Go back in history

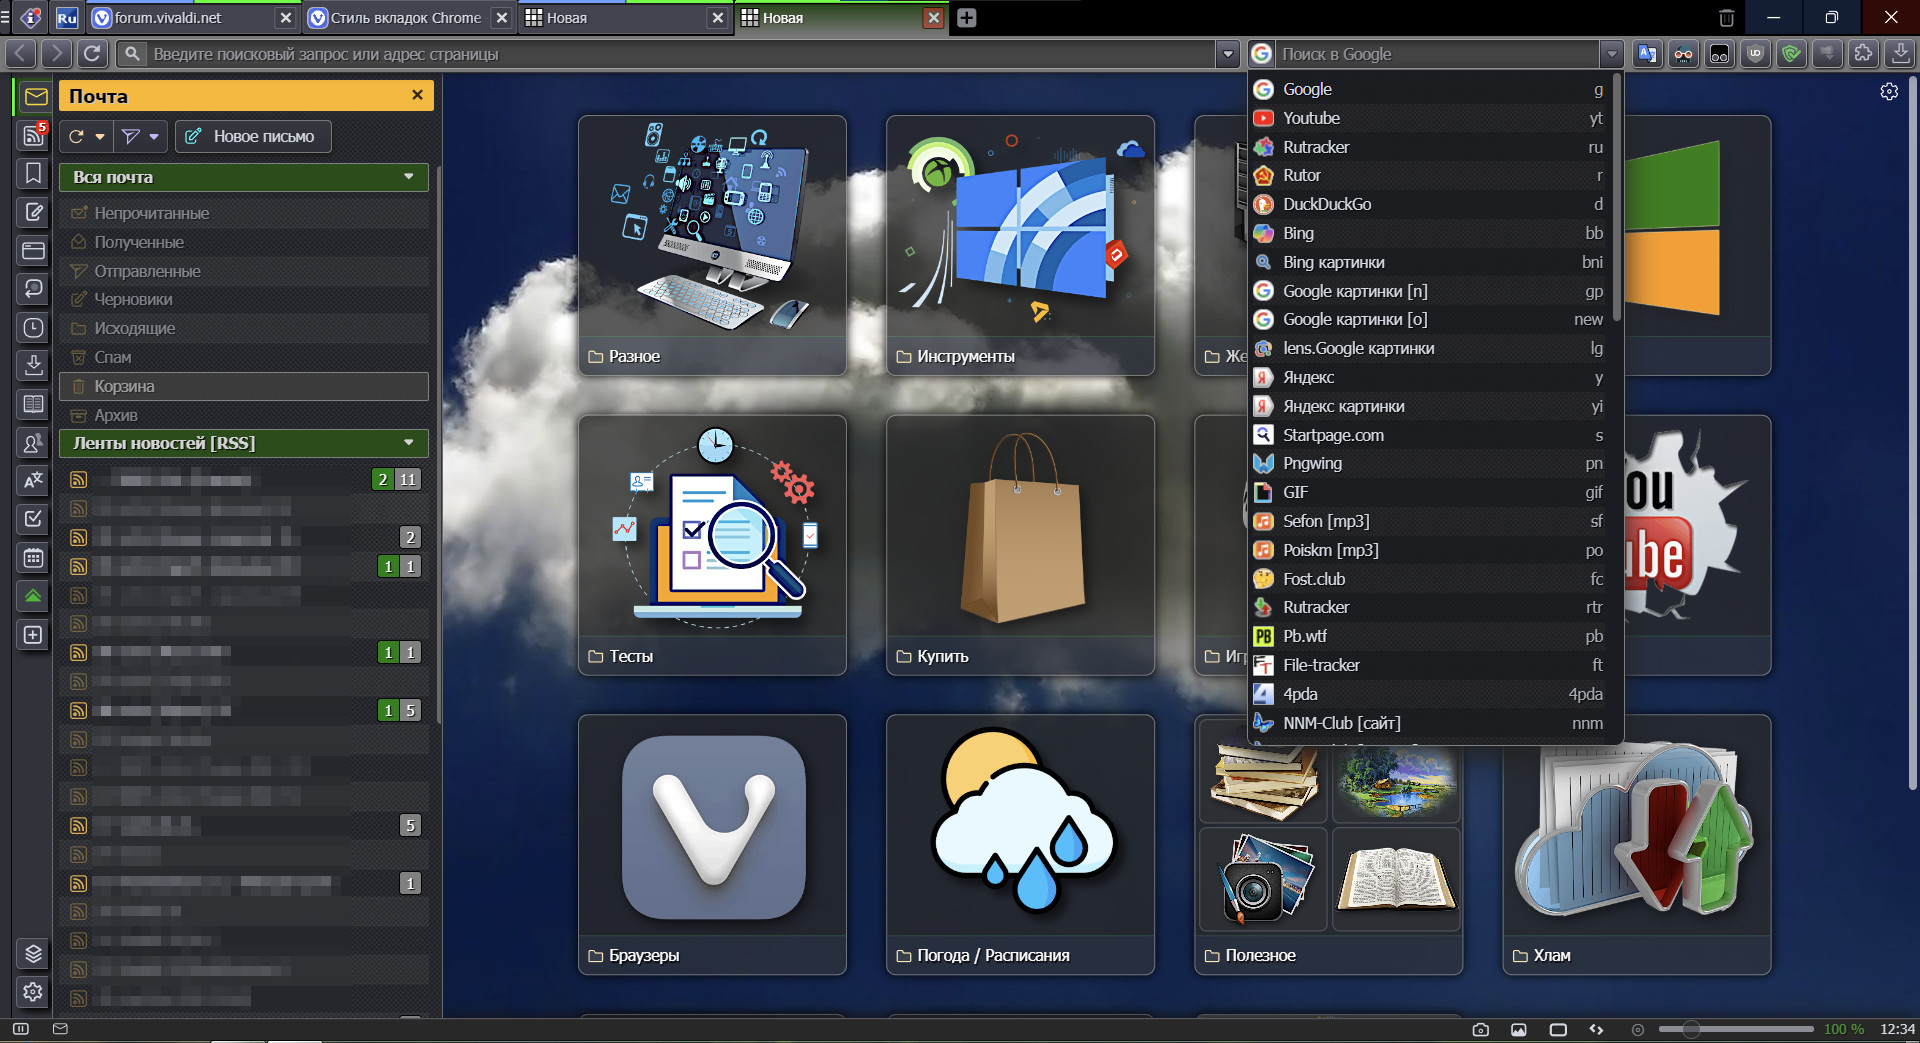coord(21,54)
